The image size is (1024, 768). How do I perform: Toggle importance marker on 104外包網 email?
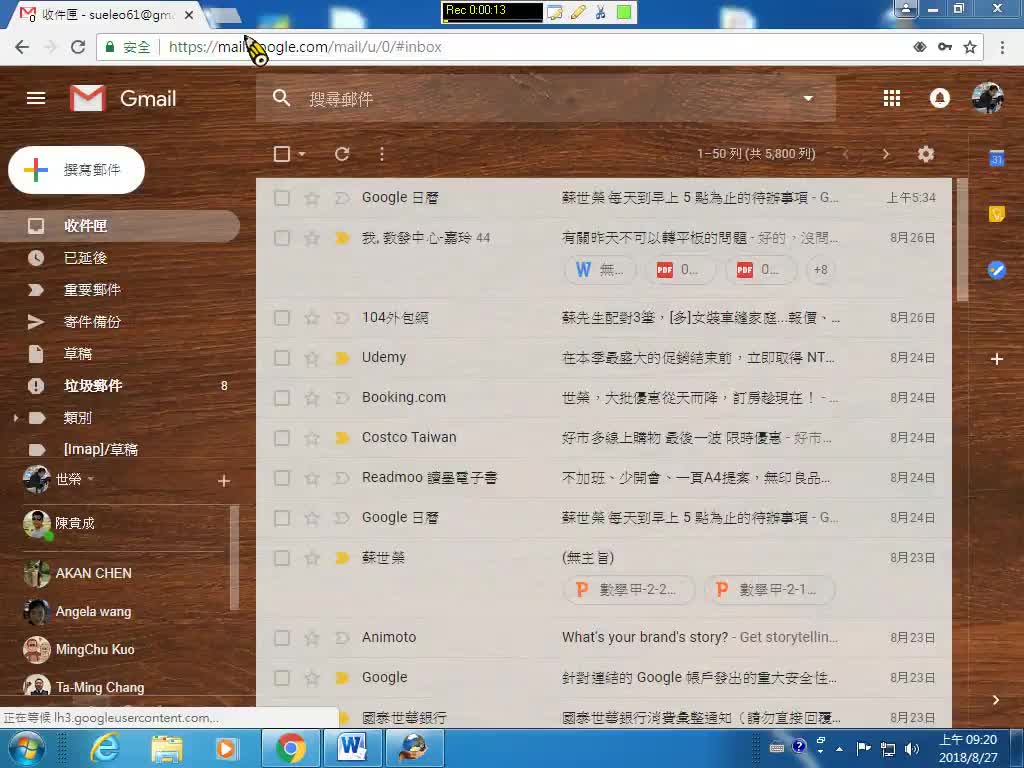tap(342, 318)
